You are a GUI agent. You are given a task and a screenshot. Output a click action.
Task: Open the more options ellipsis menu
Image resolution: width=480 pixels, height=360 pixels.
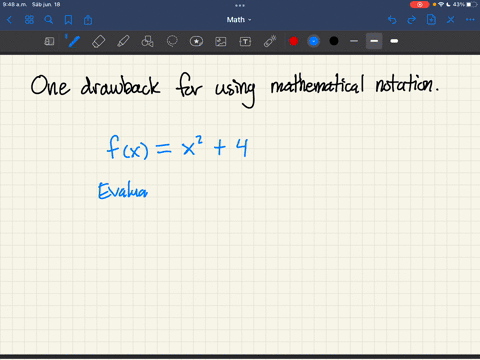(x=470, y=20)
